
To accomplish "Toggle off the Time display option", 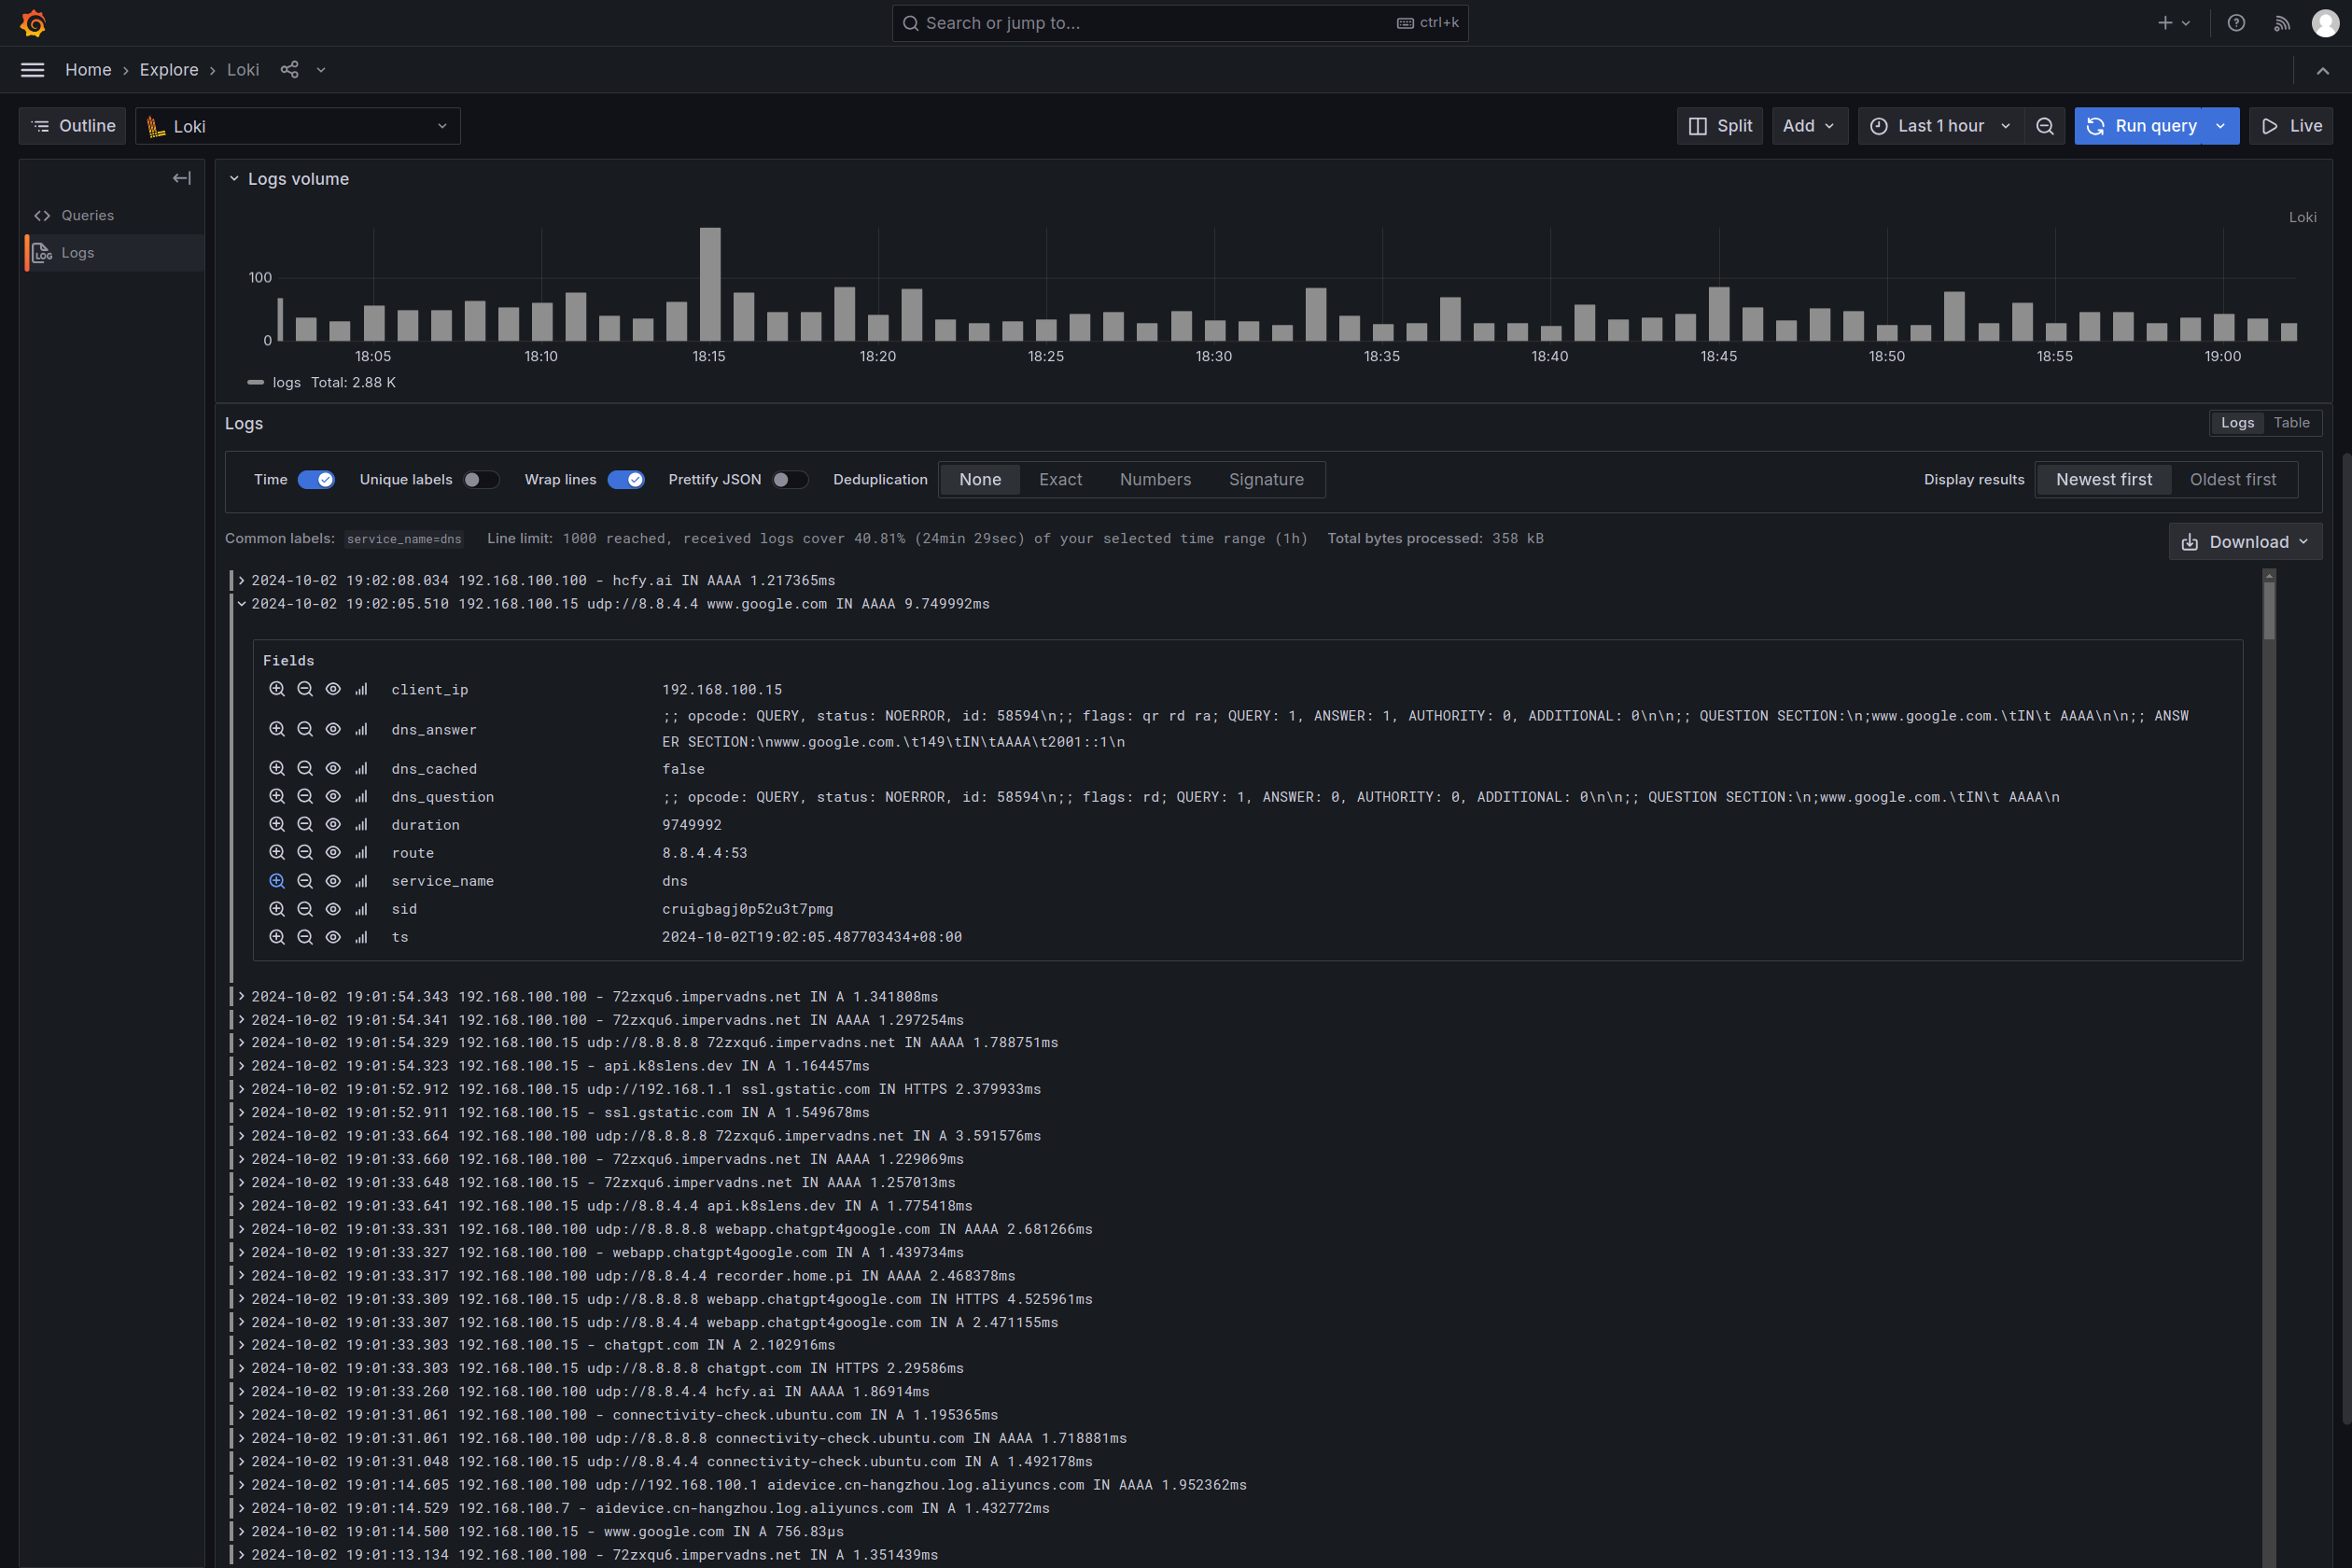I will [318, 480].
